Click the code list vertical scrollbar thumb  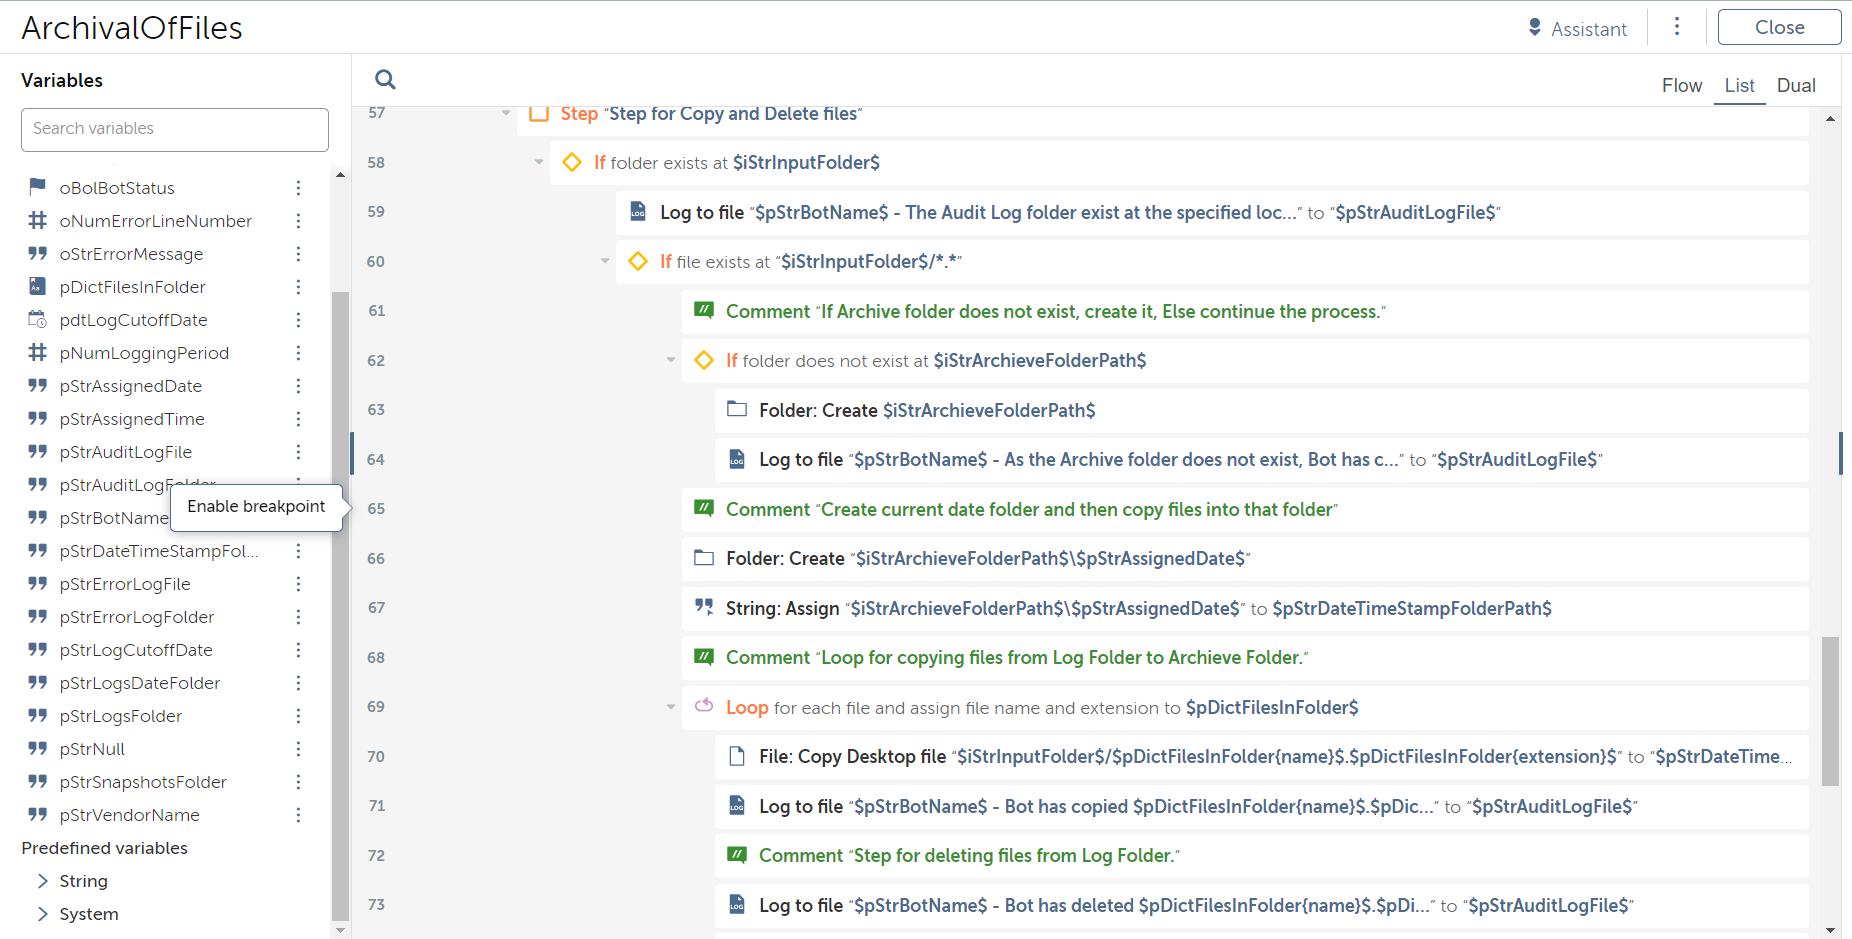point(1830,710)
